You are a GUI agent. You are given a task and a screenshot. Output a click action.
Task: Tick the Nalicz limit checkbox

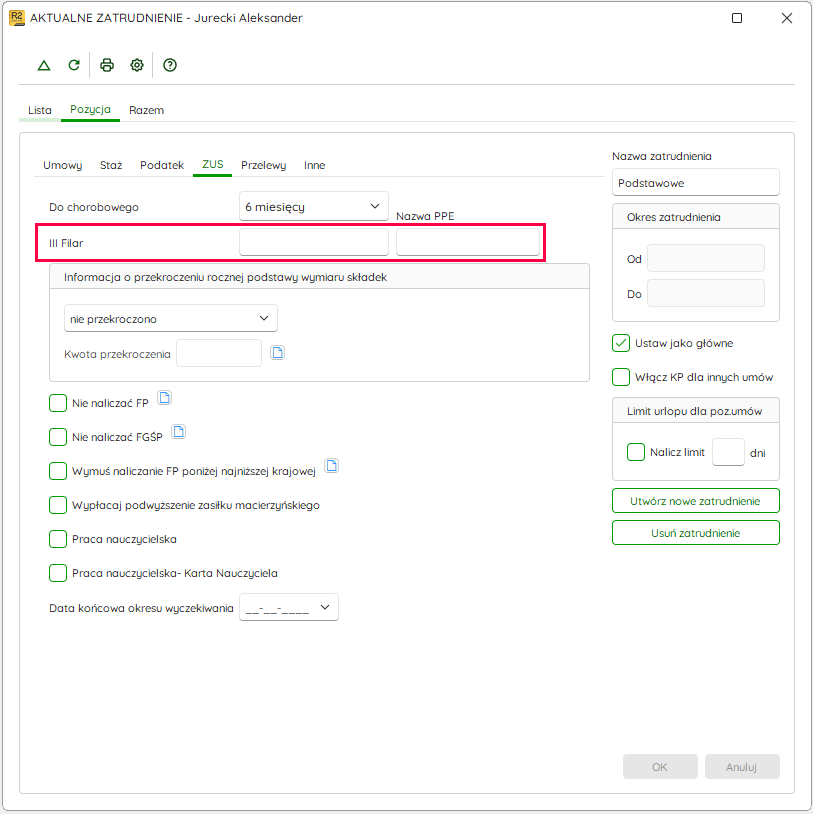pyautogui.click(x=636, y=452)
